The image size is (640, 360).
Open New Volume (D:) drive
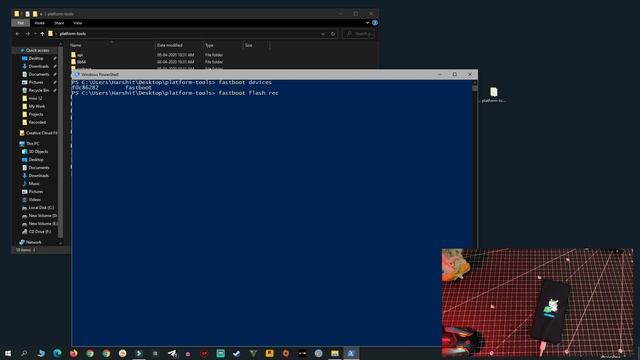pyautogui.click(x=42, y=216)
